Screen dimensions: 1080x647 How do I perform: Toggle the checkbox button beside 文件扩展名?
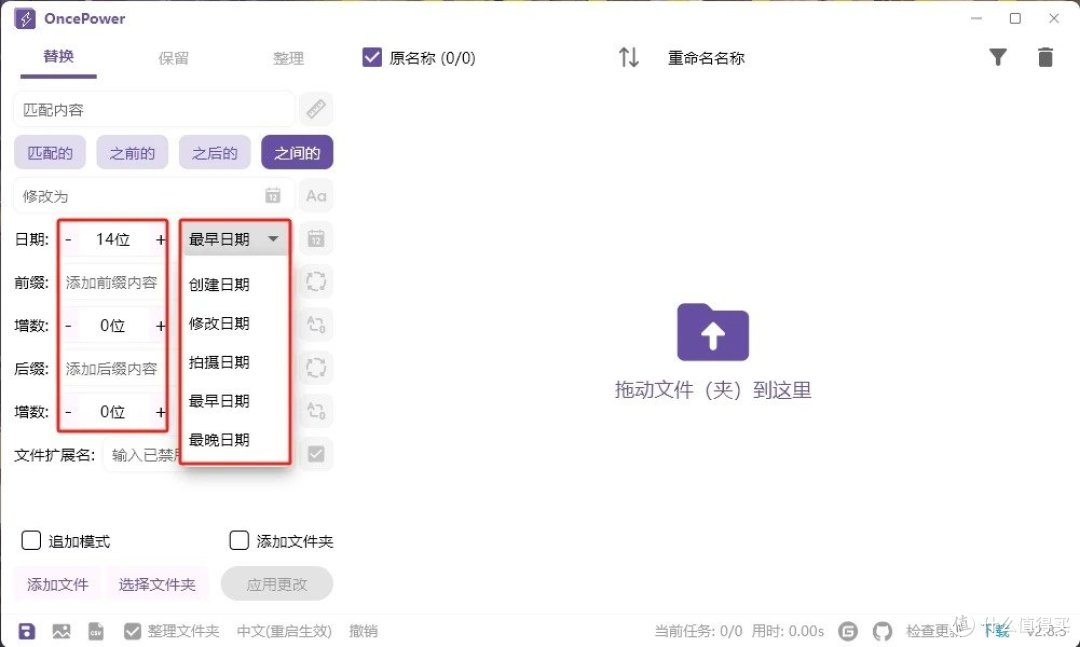[x=315, y=454]
